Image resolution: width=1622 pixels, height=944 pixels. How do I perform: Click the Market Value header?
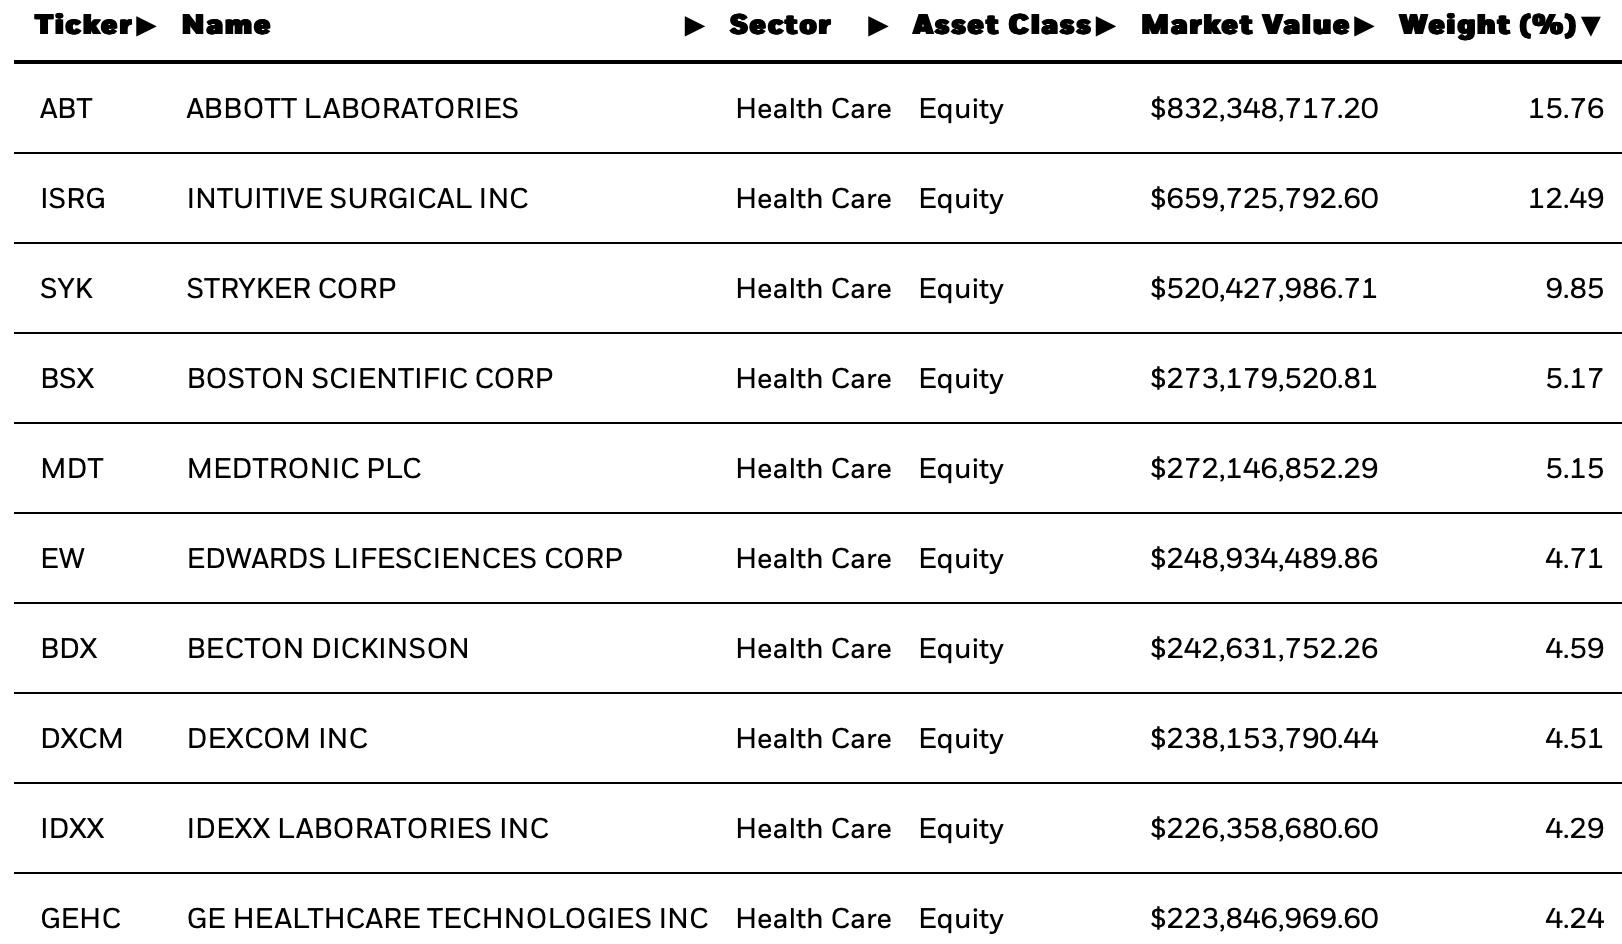pyautogui.click(x=1246, y=26)
